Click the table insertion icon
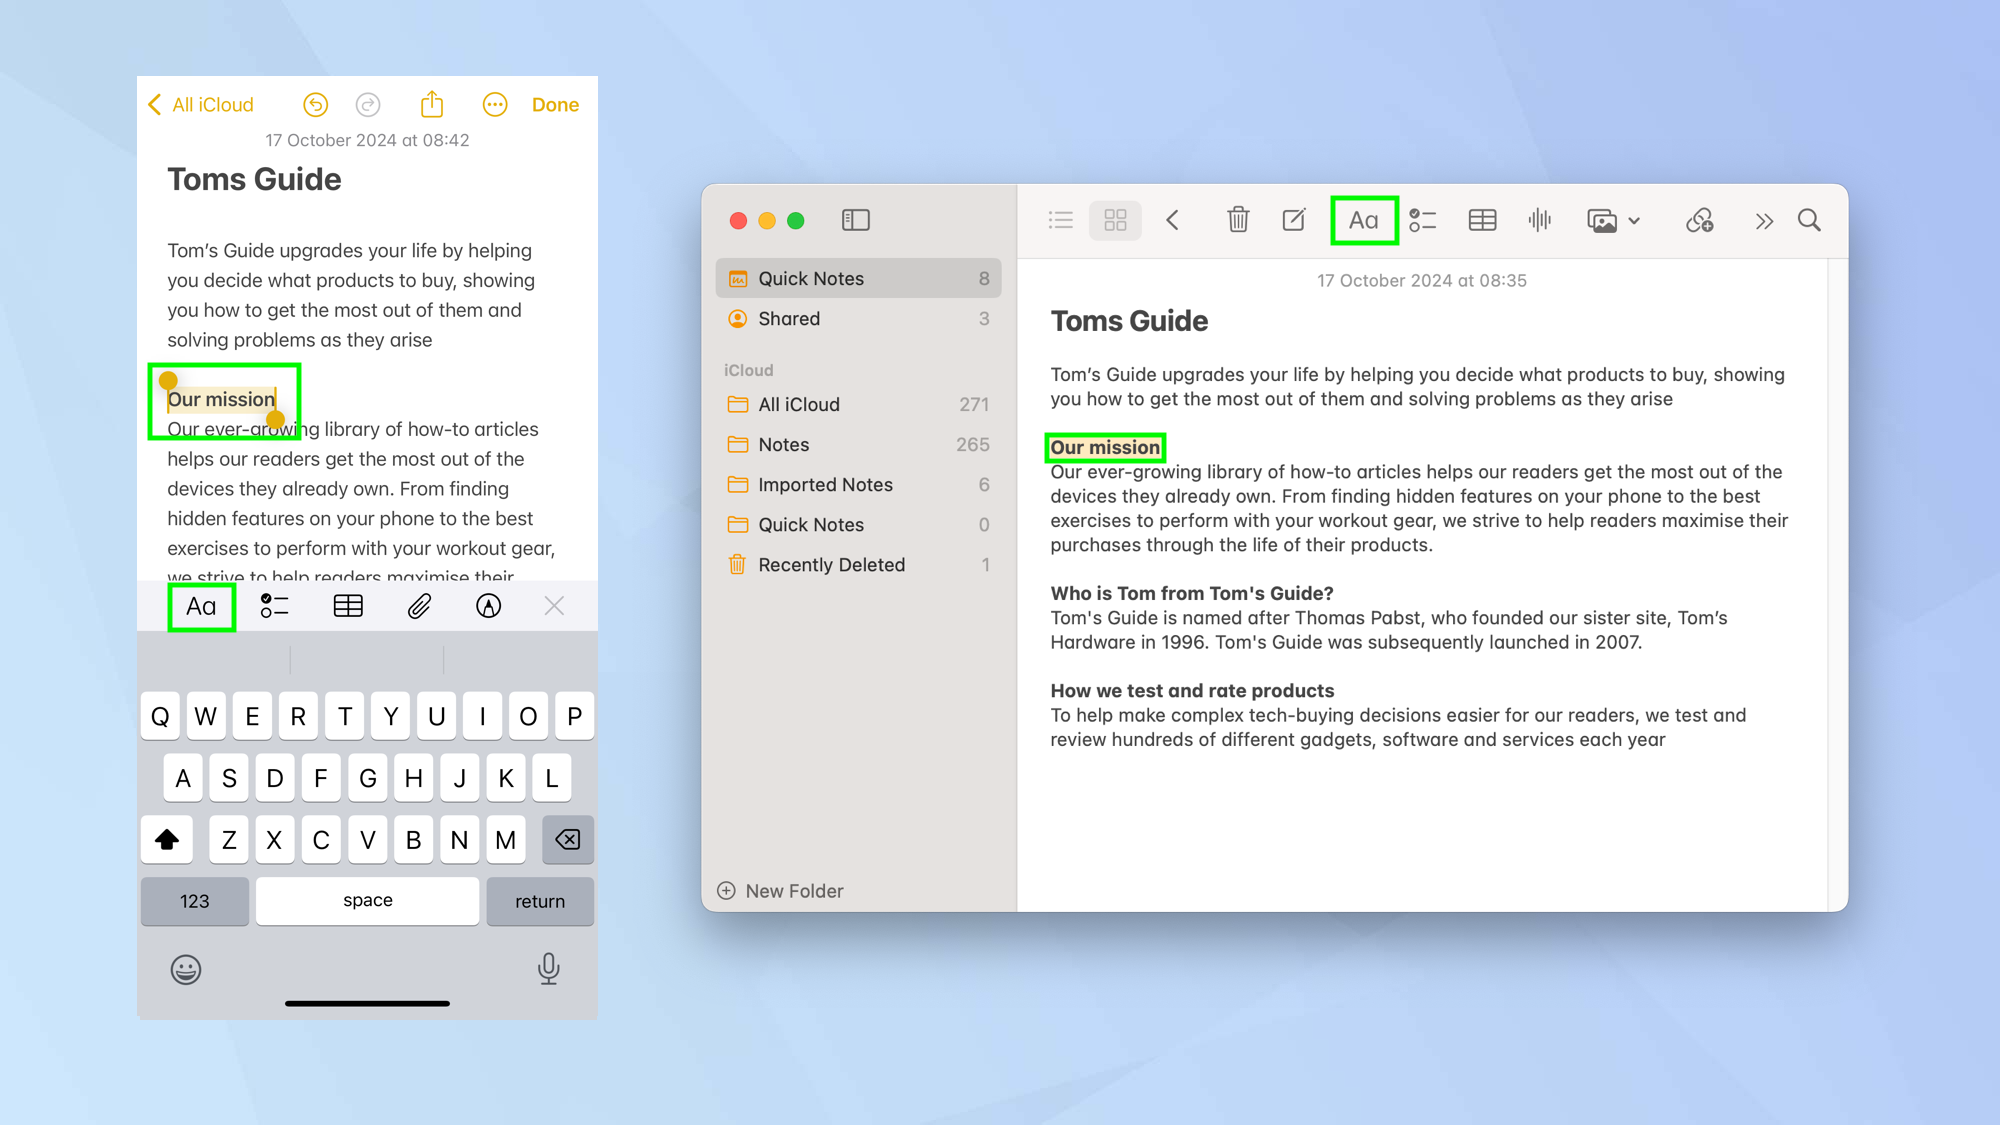 (x=1482, y=221)
